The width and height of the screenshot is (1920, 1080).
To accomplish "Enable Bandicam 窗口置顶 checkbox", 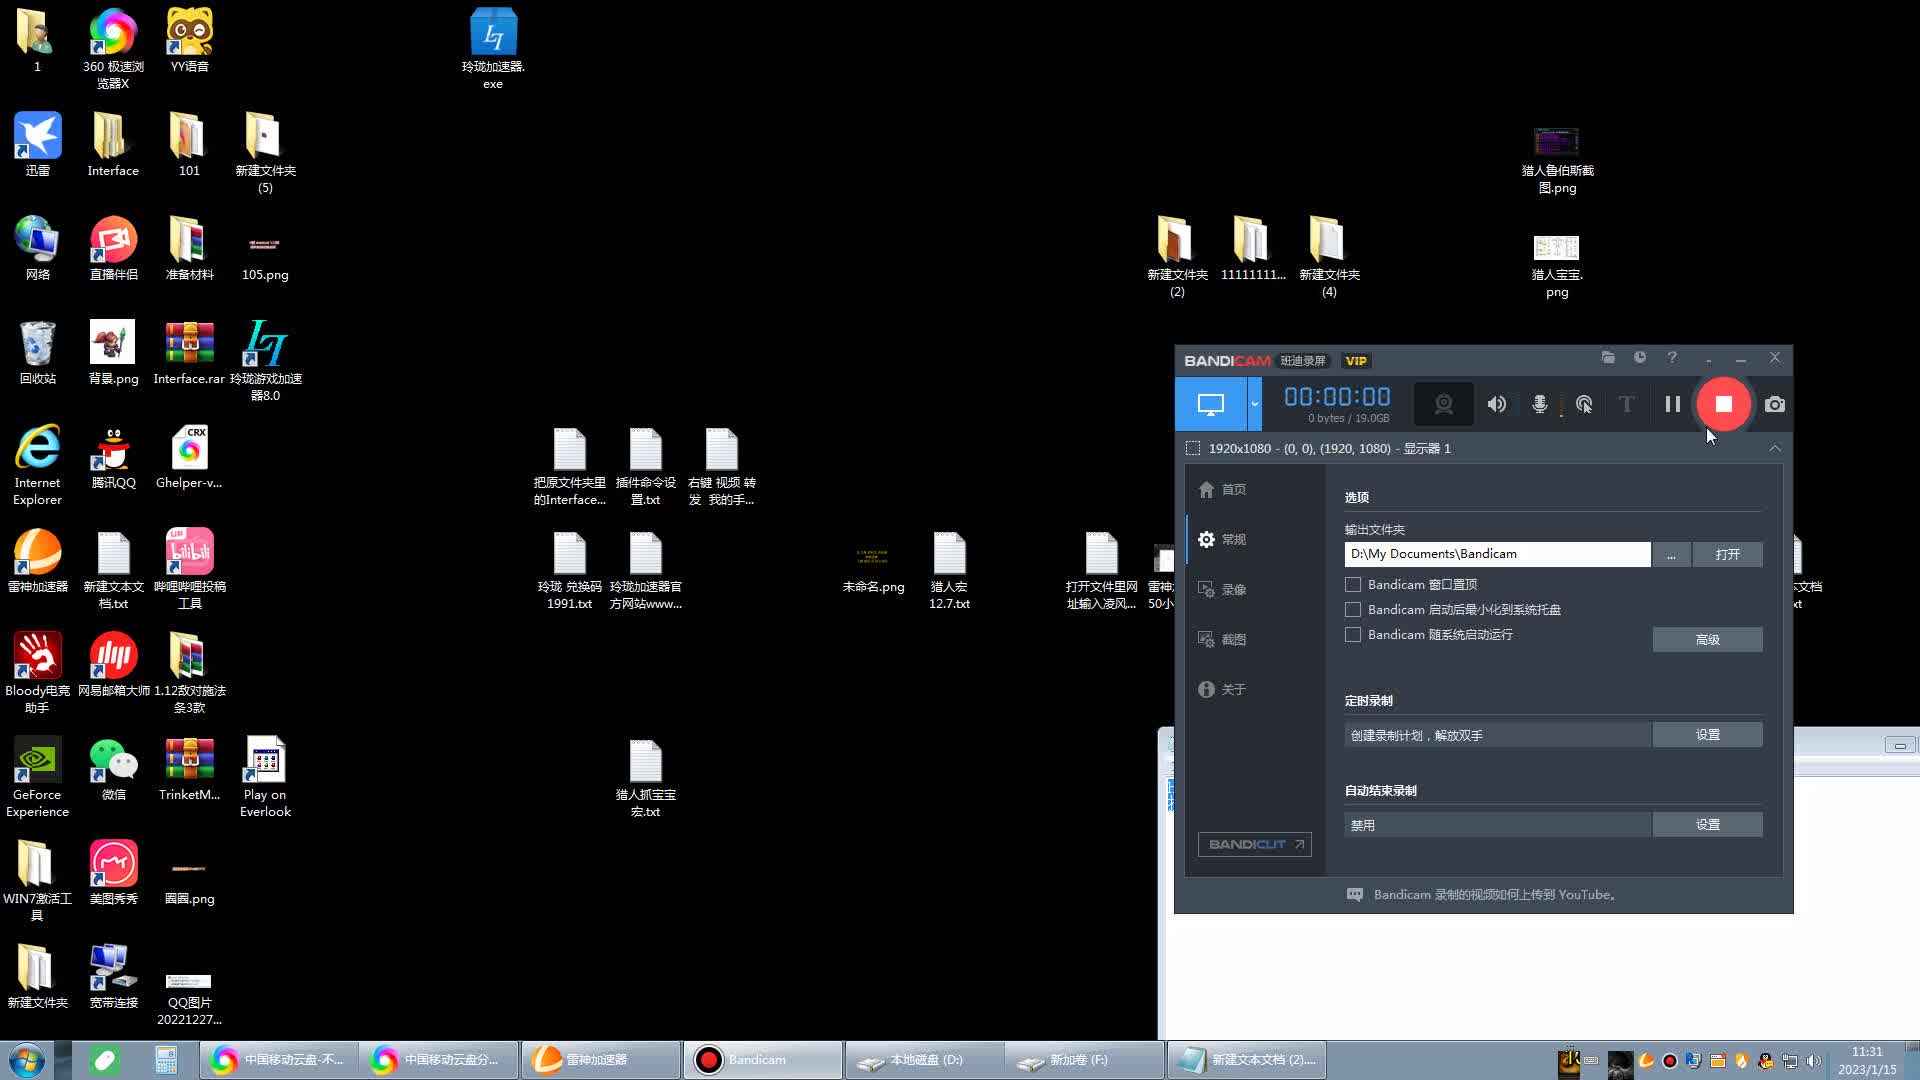I will pos(1353,584).
